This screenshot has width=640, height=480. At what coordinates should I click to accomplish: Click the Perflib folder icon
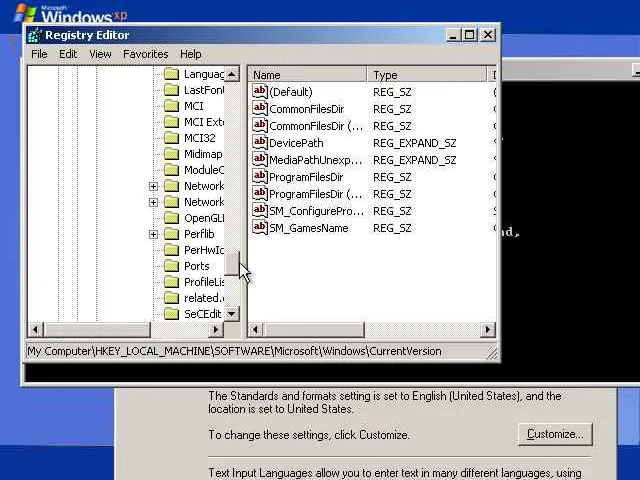[x=171, y=234]
